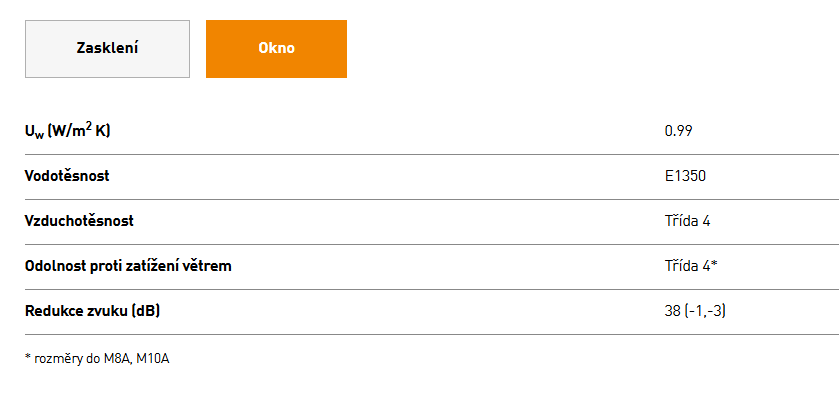Select the orange Okno tab
Viewport: 839px width, 394px height.
pyautogui.click(x=276, y=49)
